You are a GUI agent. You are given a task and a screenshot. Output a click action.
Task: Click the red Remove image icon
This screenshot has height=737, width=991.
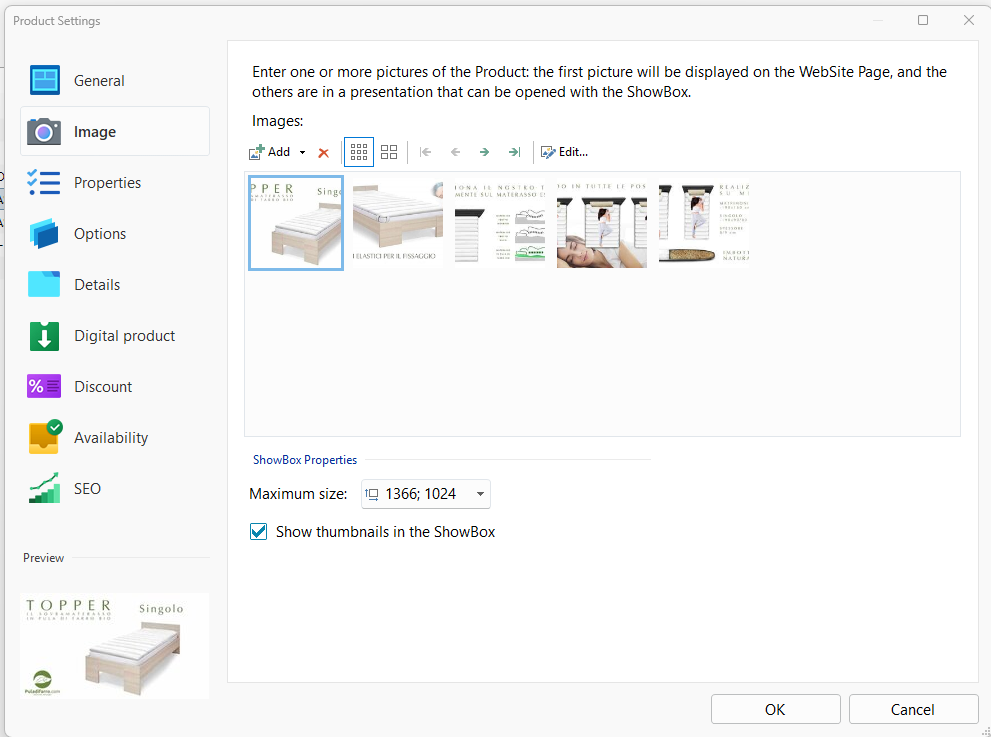[x=323, y=153]
